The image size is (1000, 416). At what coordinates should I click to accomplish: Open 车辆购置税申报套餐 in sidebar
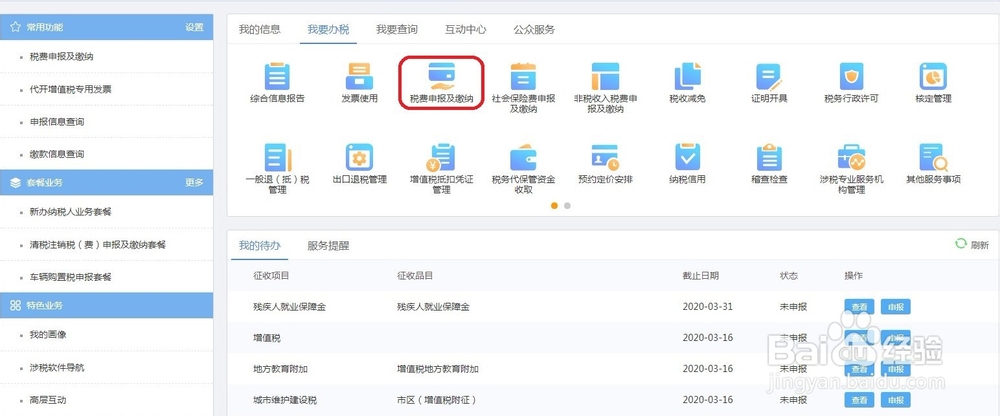[x=71, y=278]
